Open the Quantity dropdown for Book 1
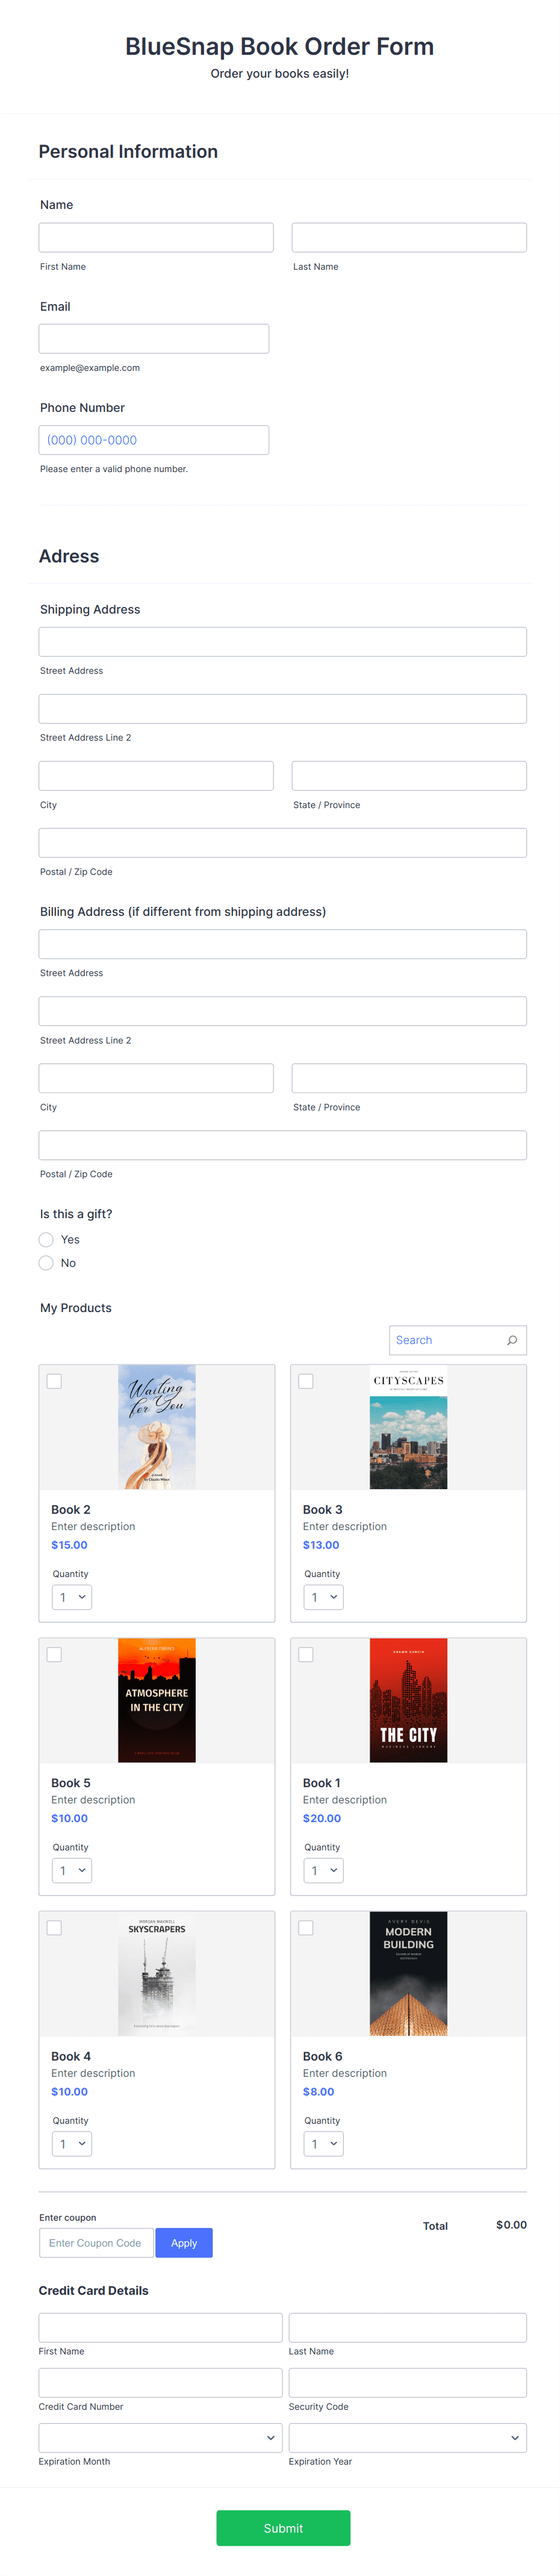 tap(323, 1870)
